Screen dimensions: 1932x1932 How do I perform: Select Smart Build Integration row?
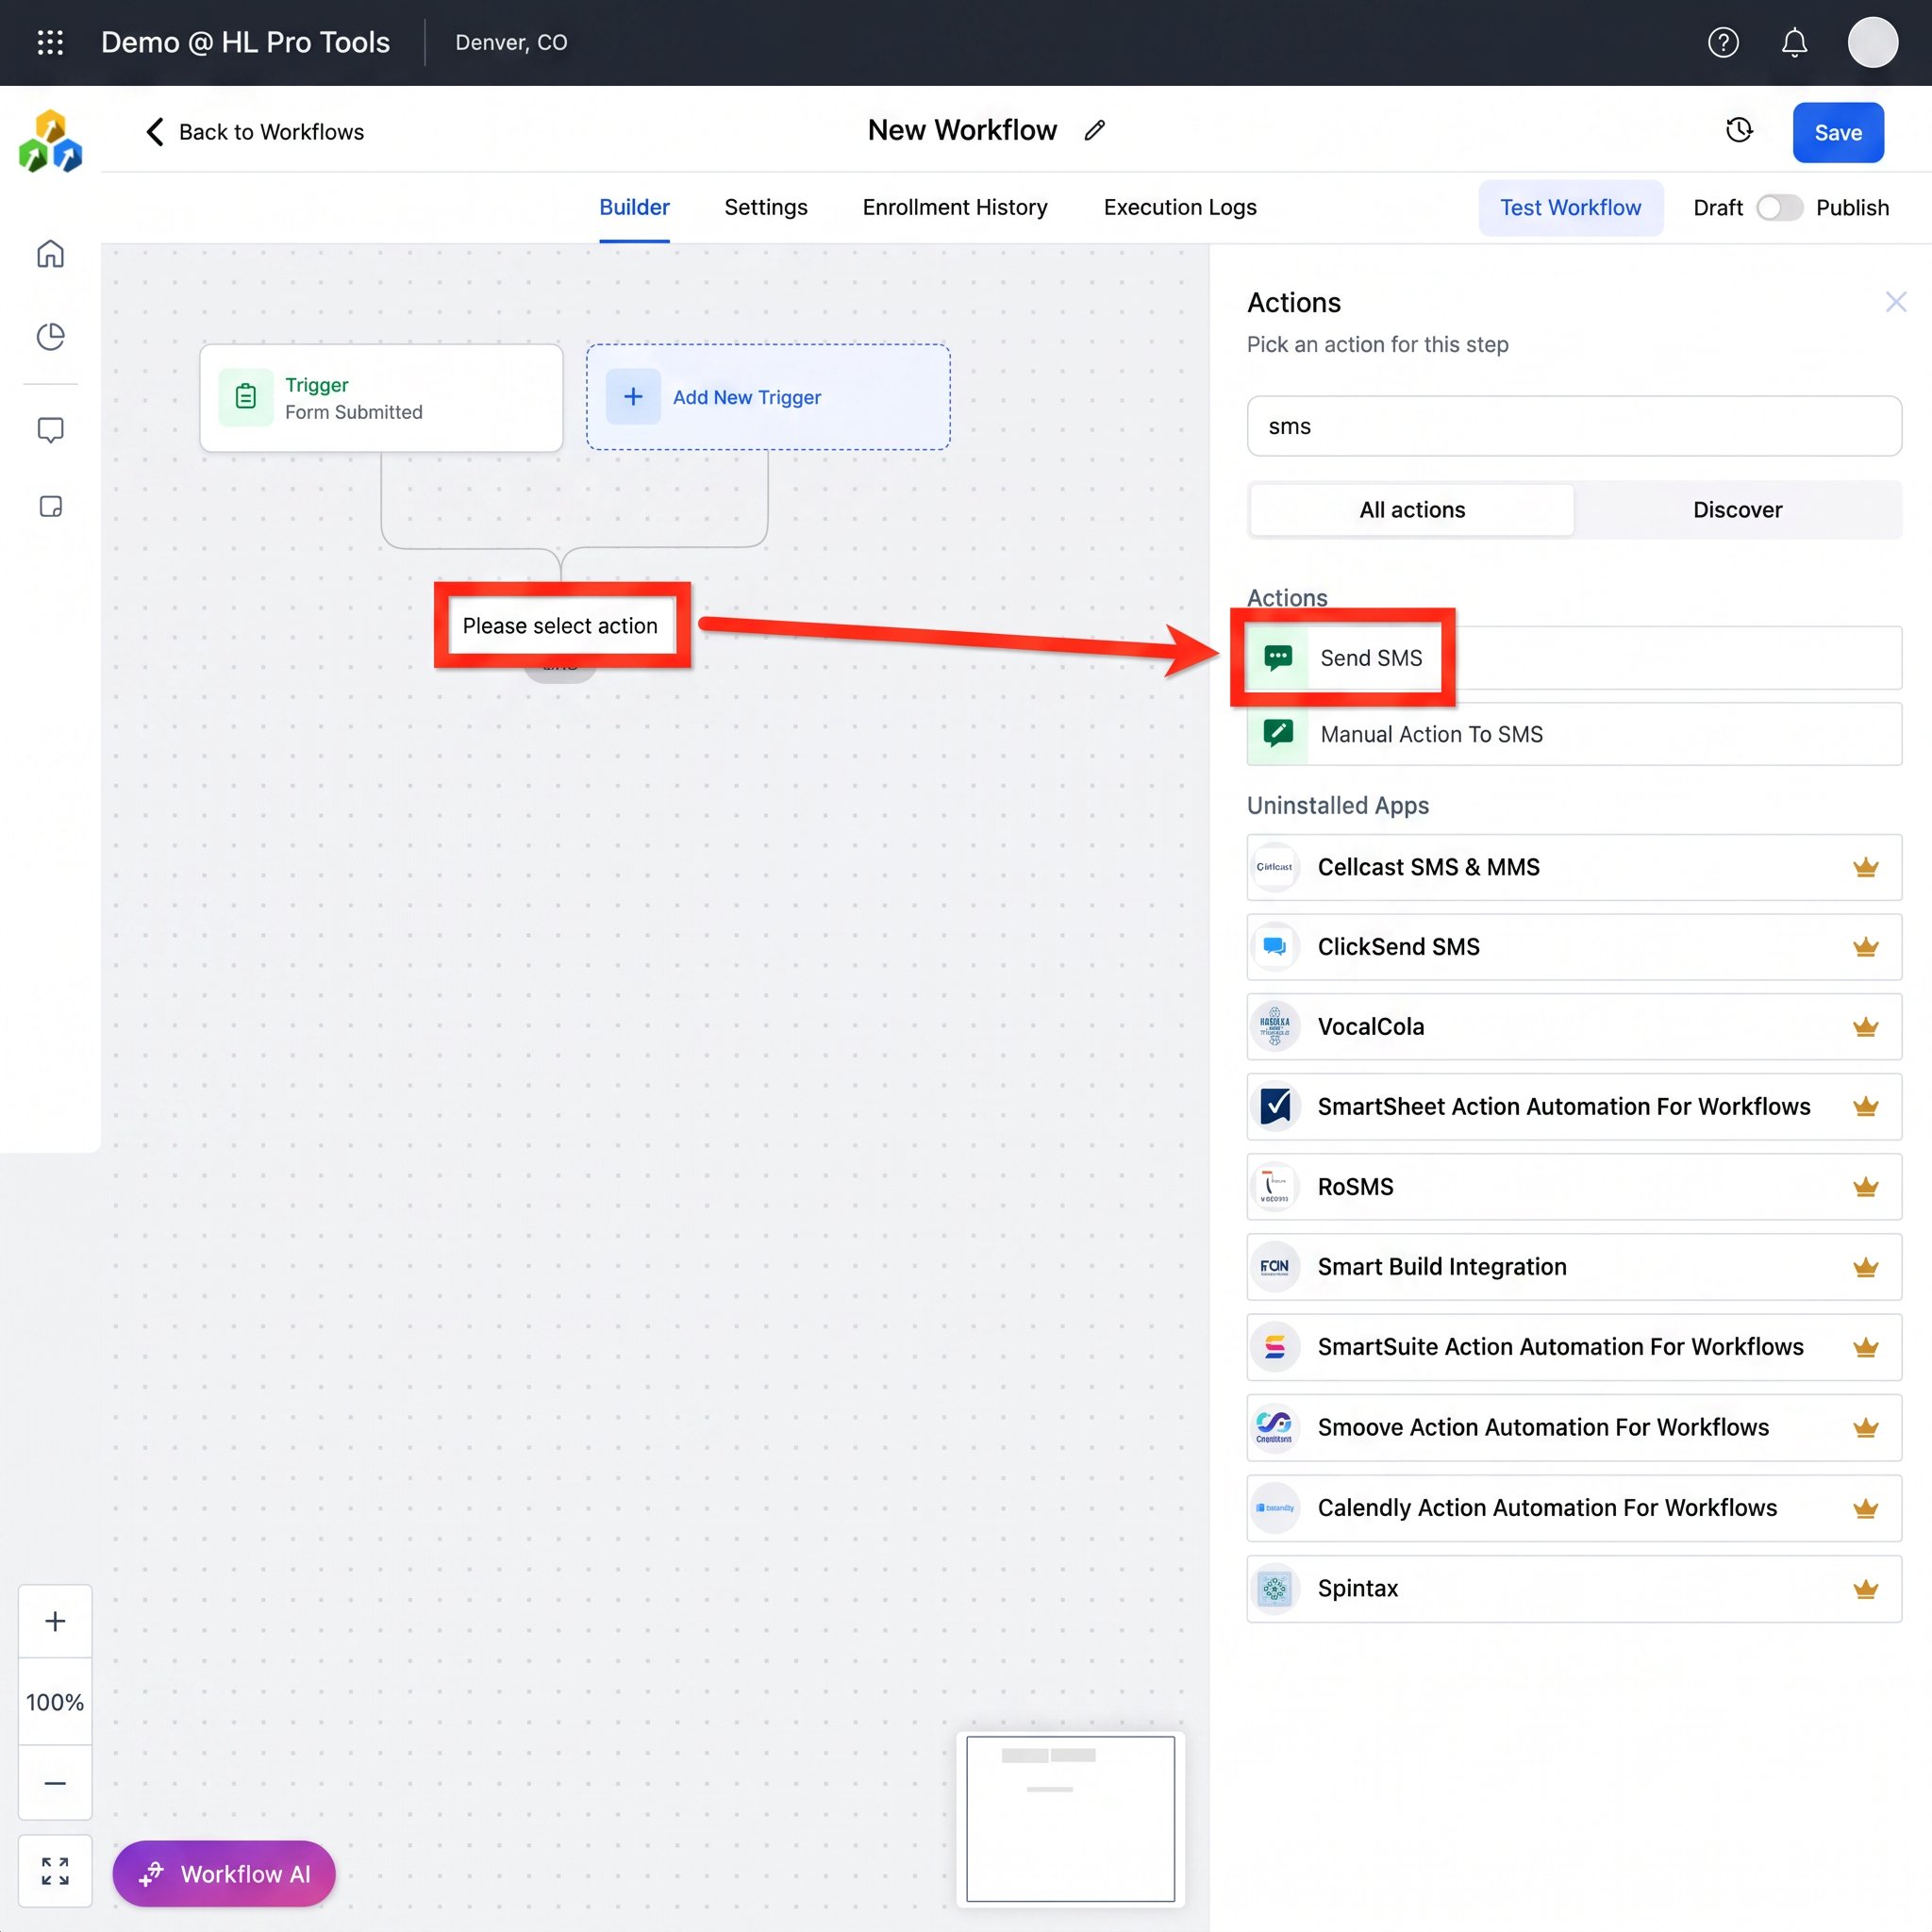coord(1574,1266)
